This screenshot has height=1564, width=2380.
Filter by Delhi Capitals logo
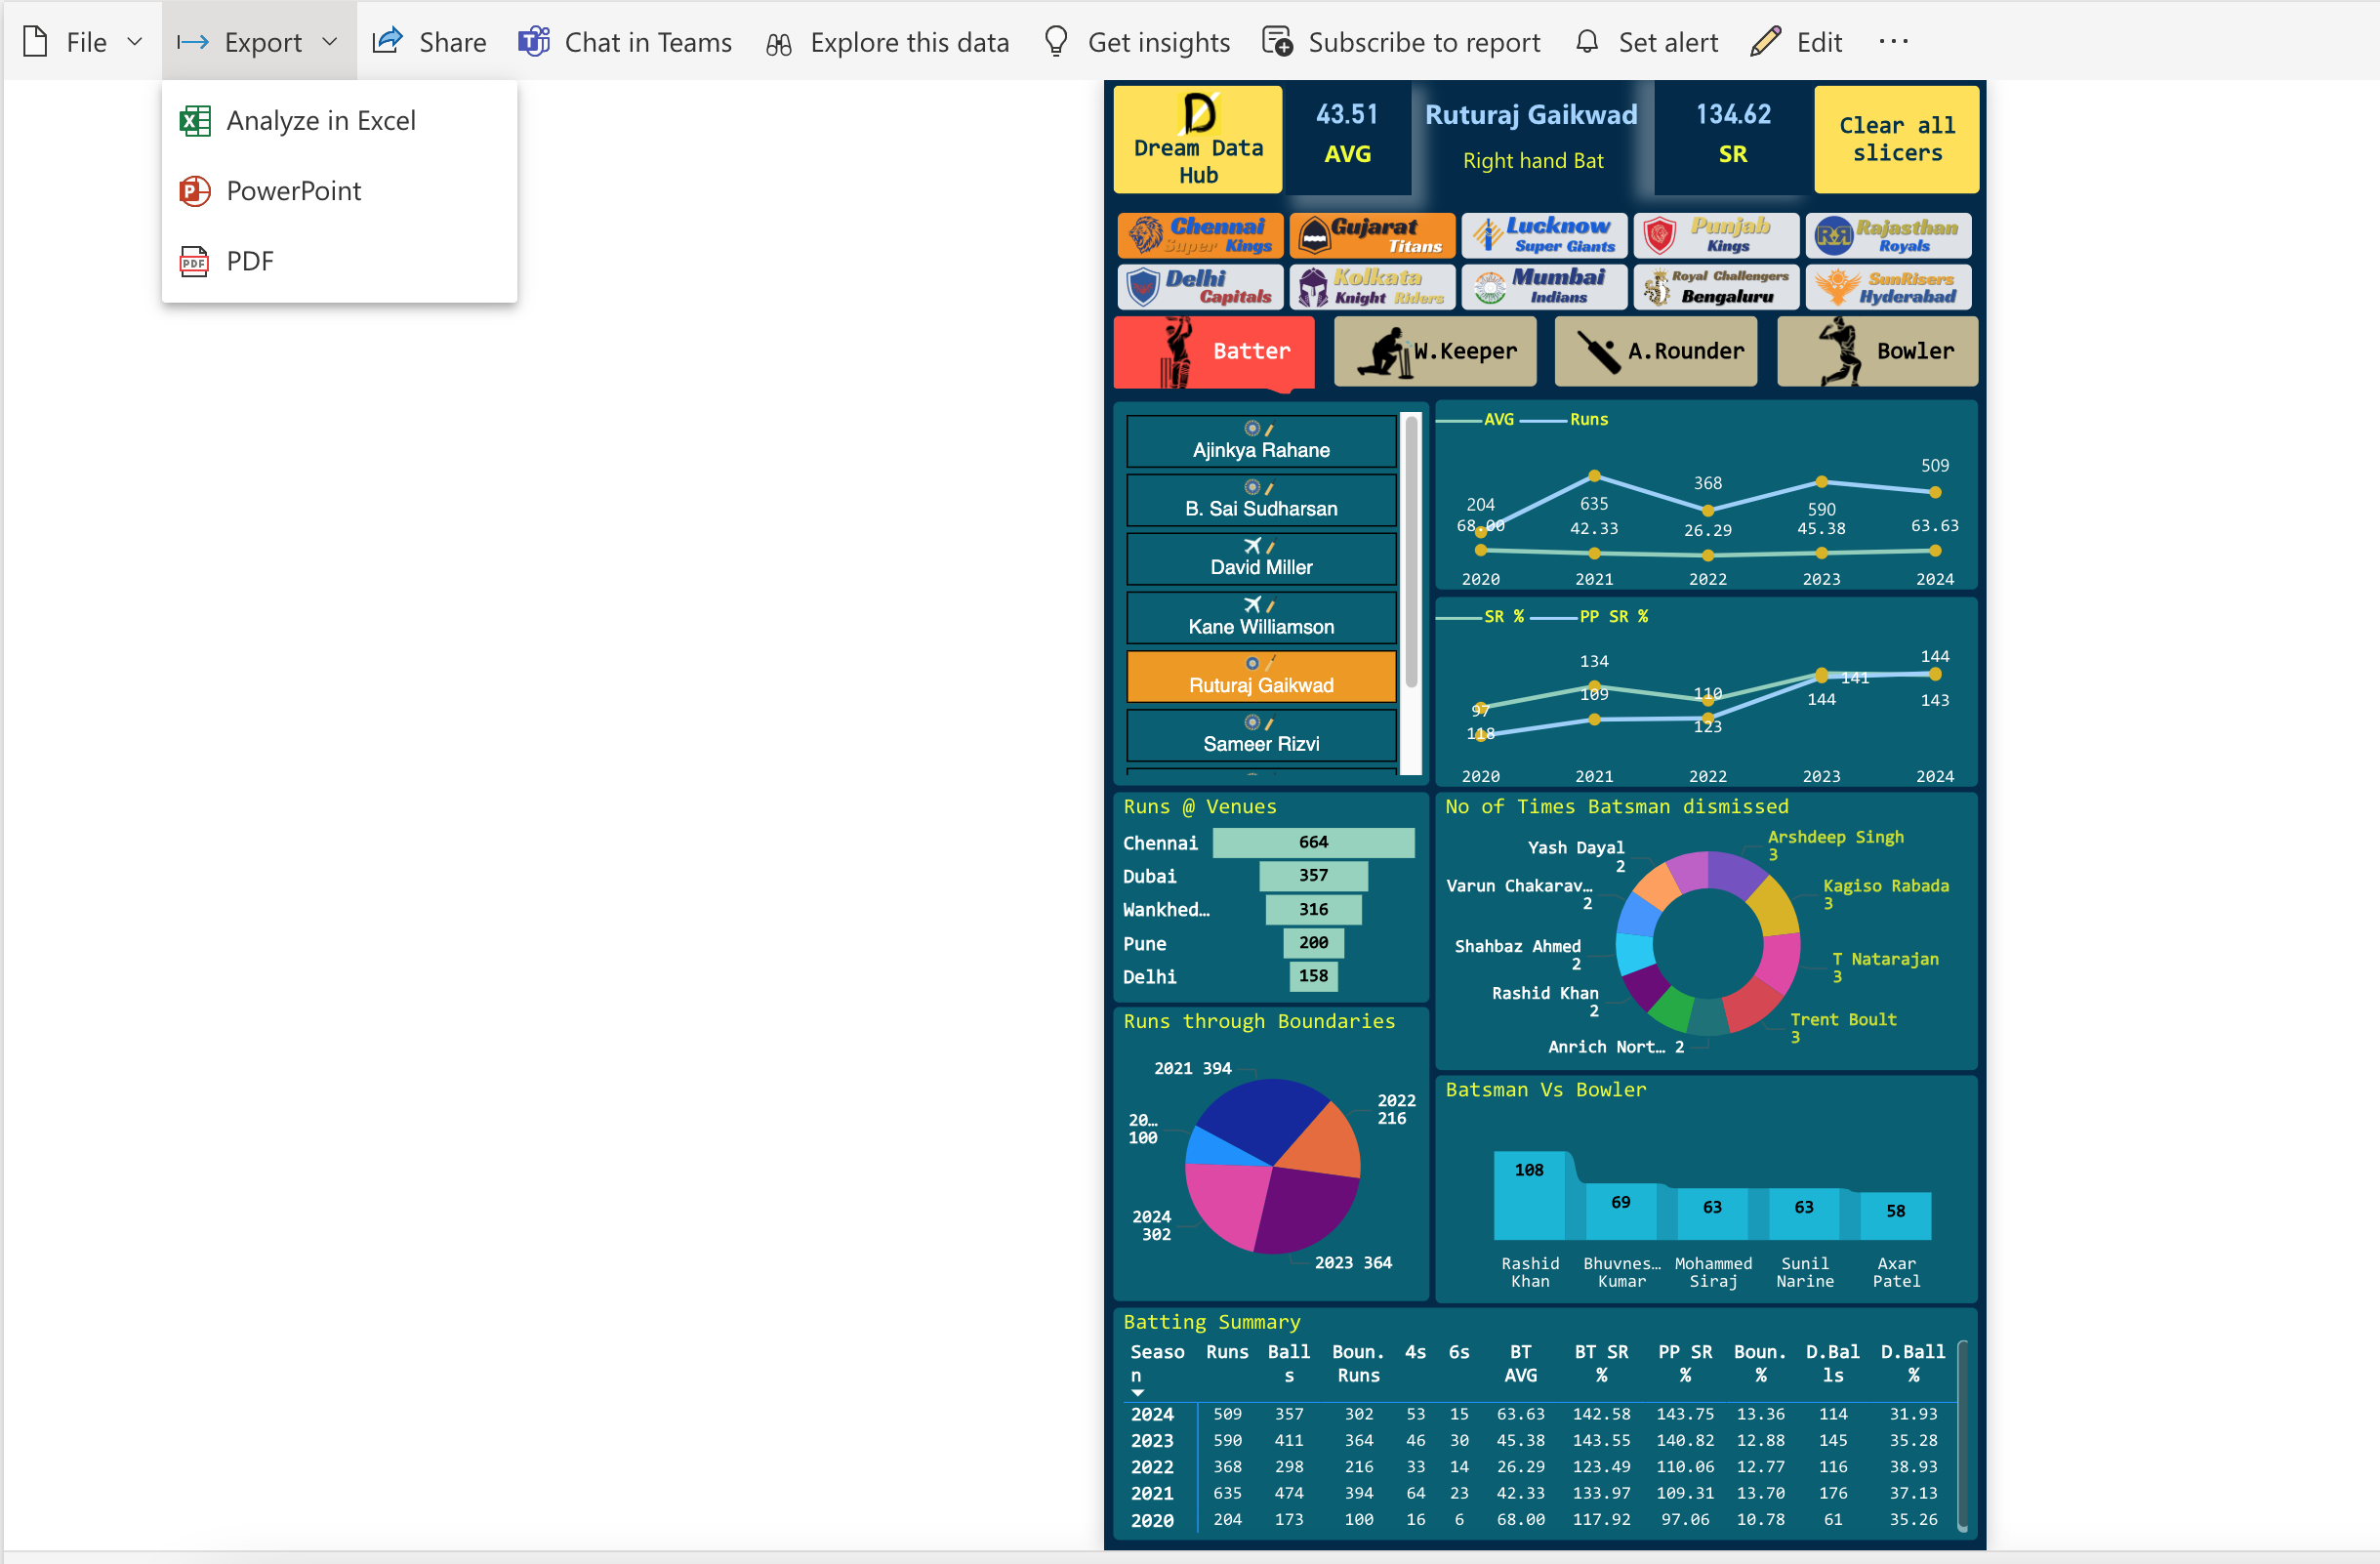click(1200, 287)
